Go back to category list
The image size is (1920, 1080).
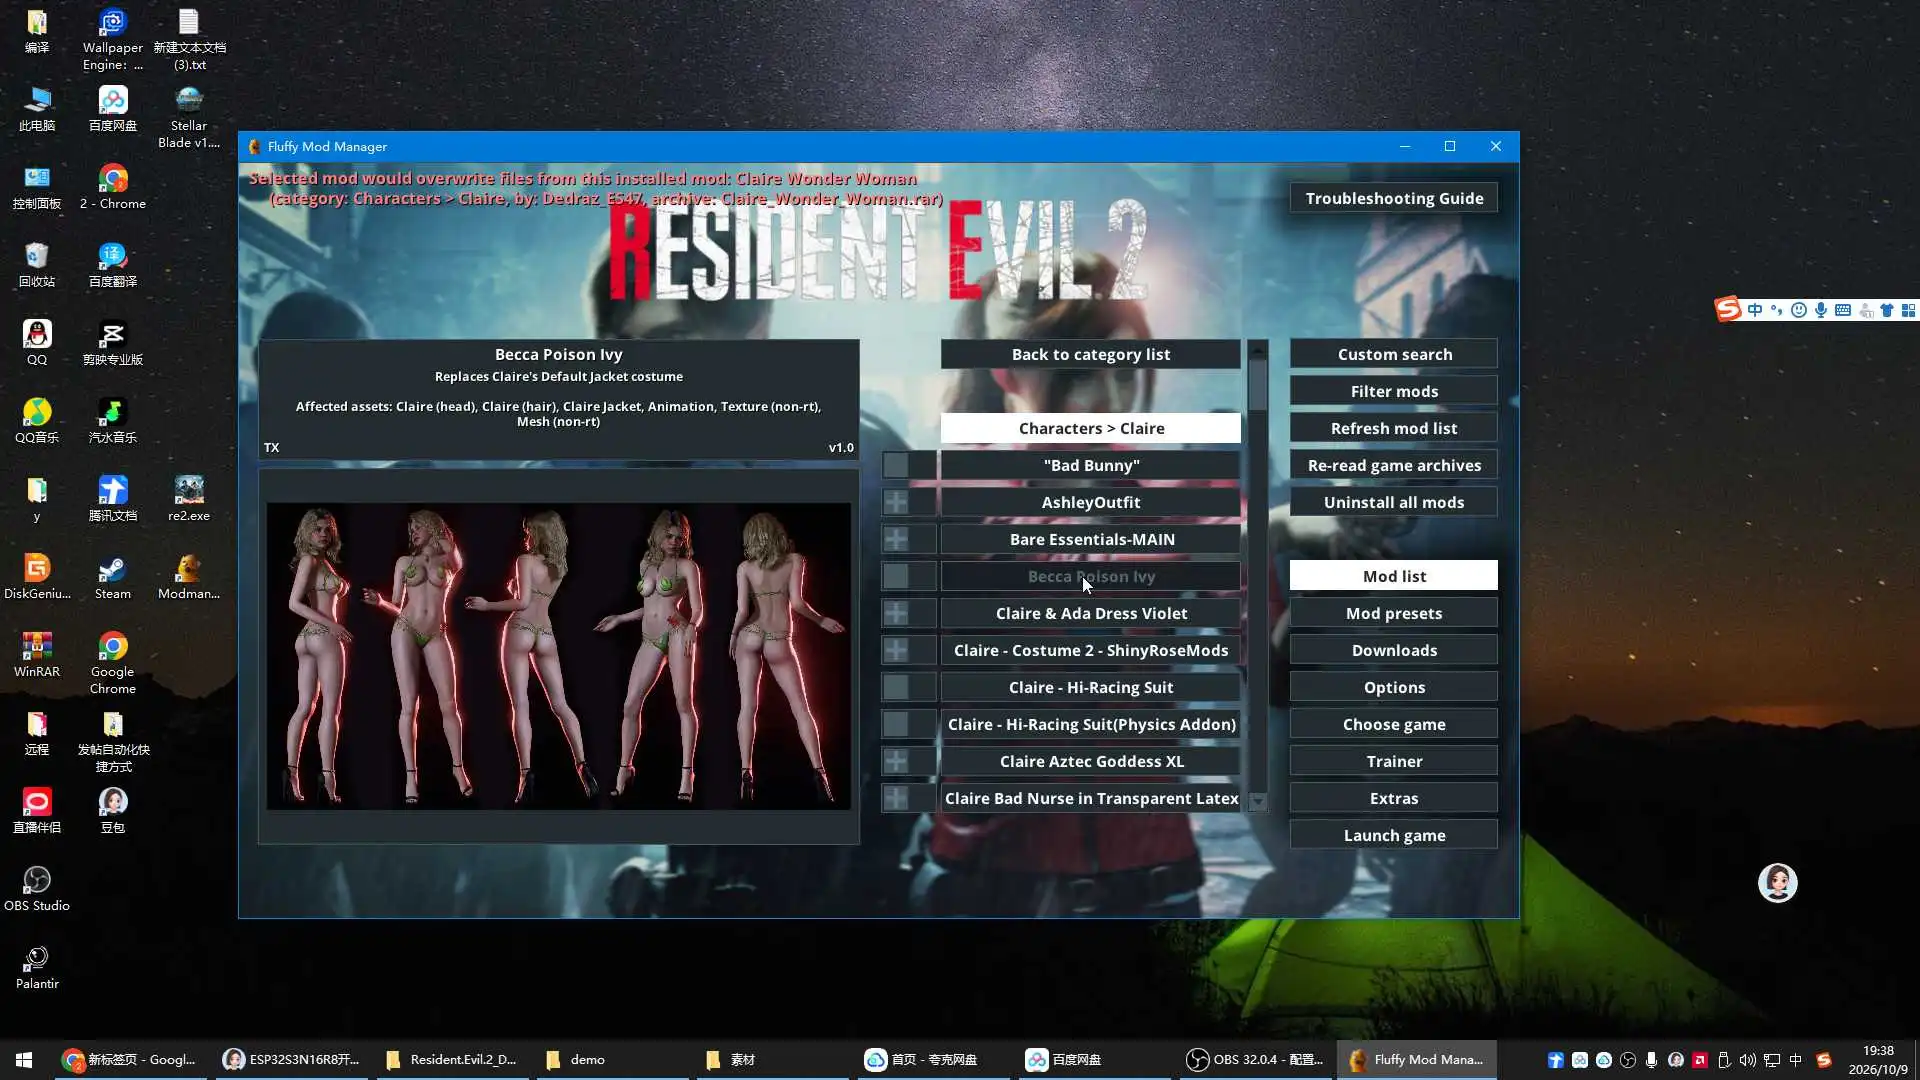[1091, 354]
